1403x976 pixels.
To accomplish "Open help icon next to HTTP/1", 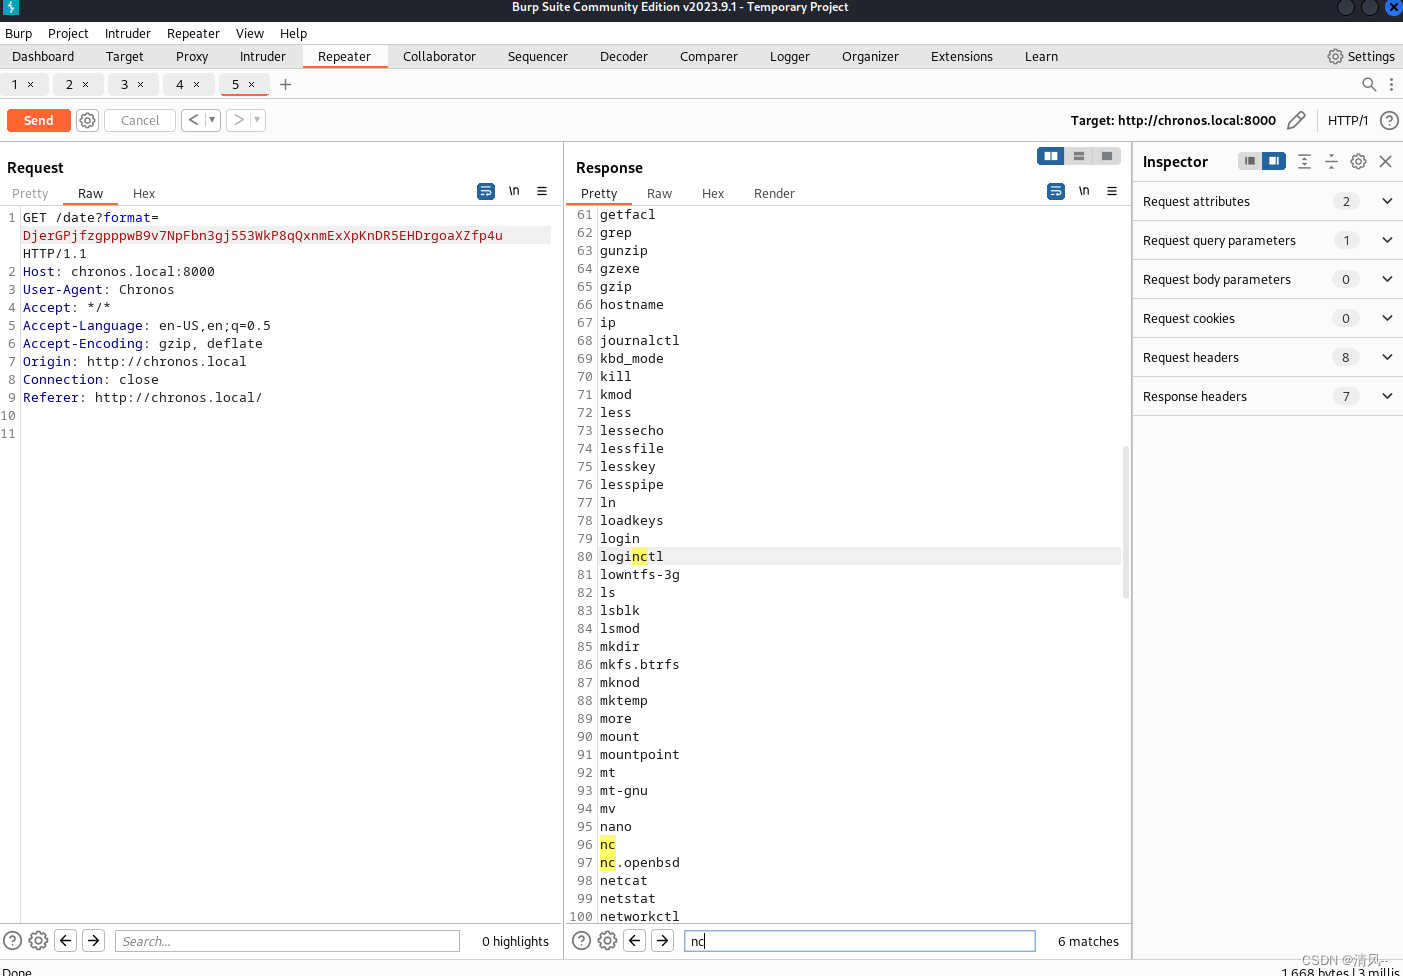I will (1389, 120).
